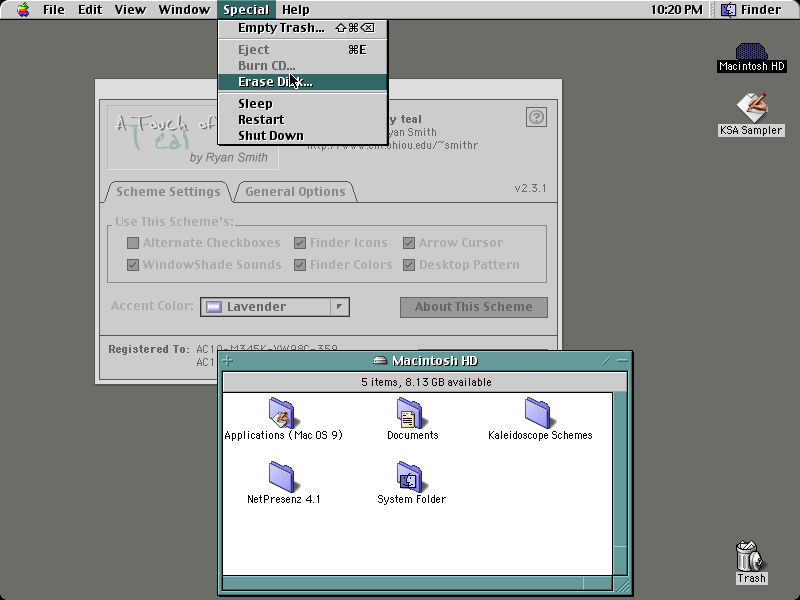Click the Macintosh HD horizontal scrollbar
Viewport: 800px width, 600px height.
[417, 583]
